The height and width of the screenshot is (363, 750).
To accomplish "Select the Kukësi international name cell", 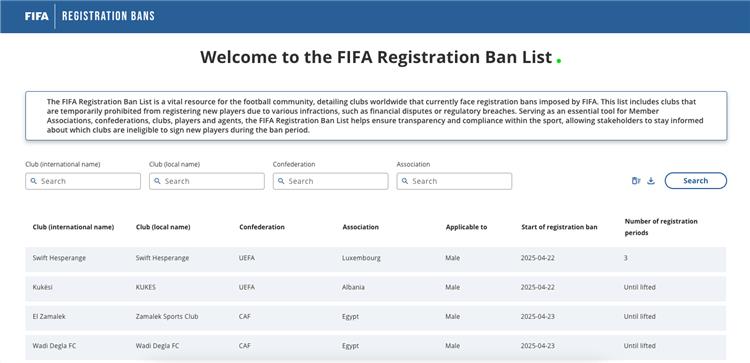I will coord(43,287).
